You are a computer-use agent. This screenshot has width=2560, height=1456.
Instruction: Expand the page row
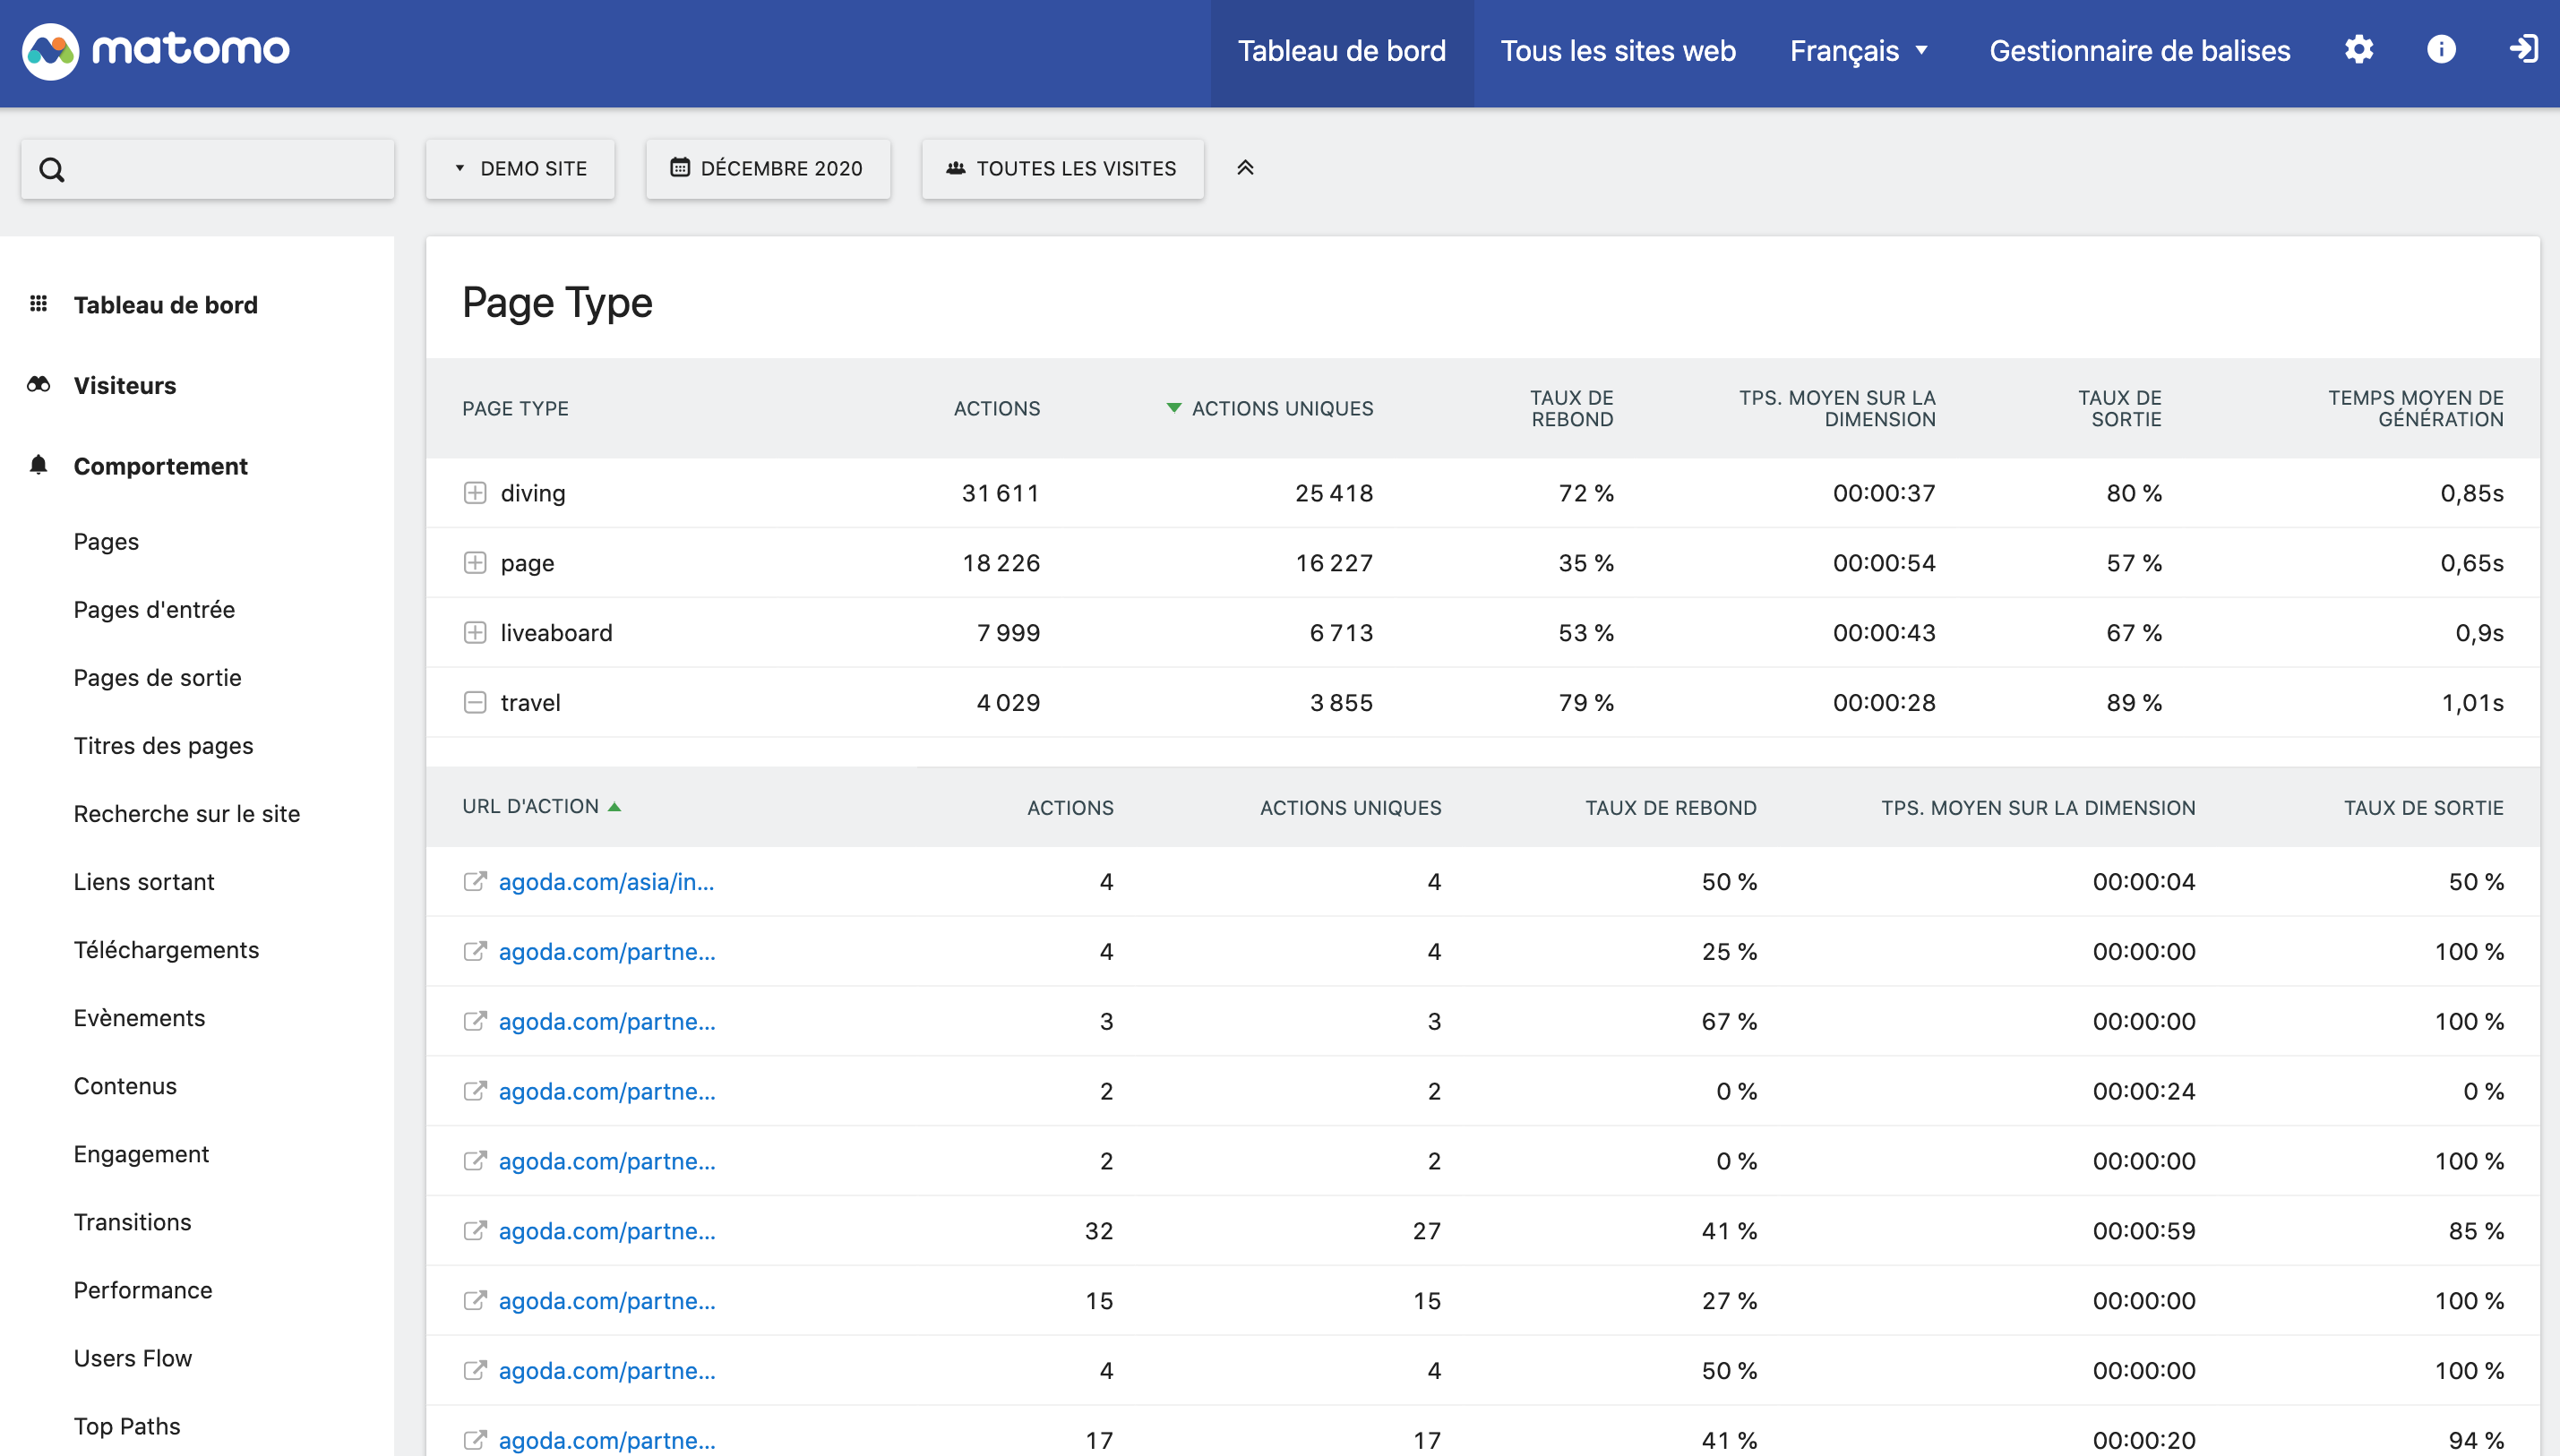(475, 563)
